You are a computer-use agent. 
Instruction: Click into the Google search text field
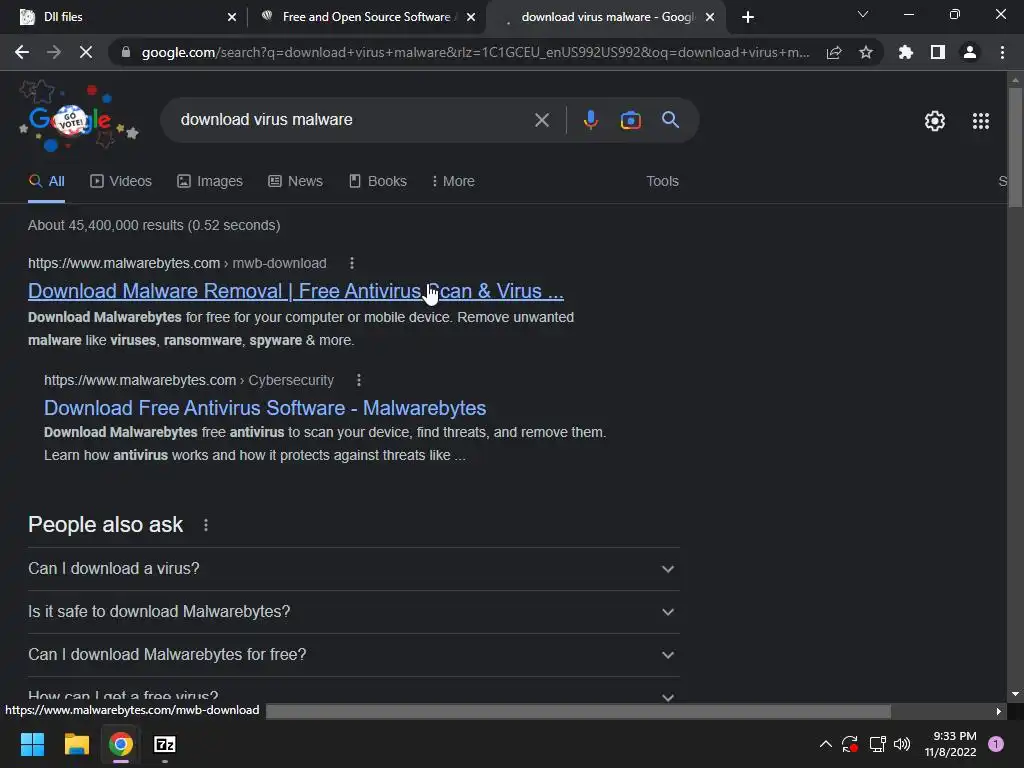353,120
